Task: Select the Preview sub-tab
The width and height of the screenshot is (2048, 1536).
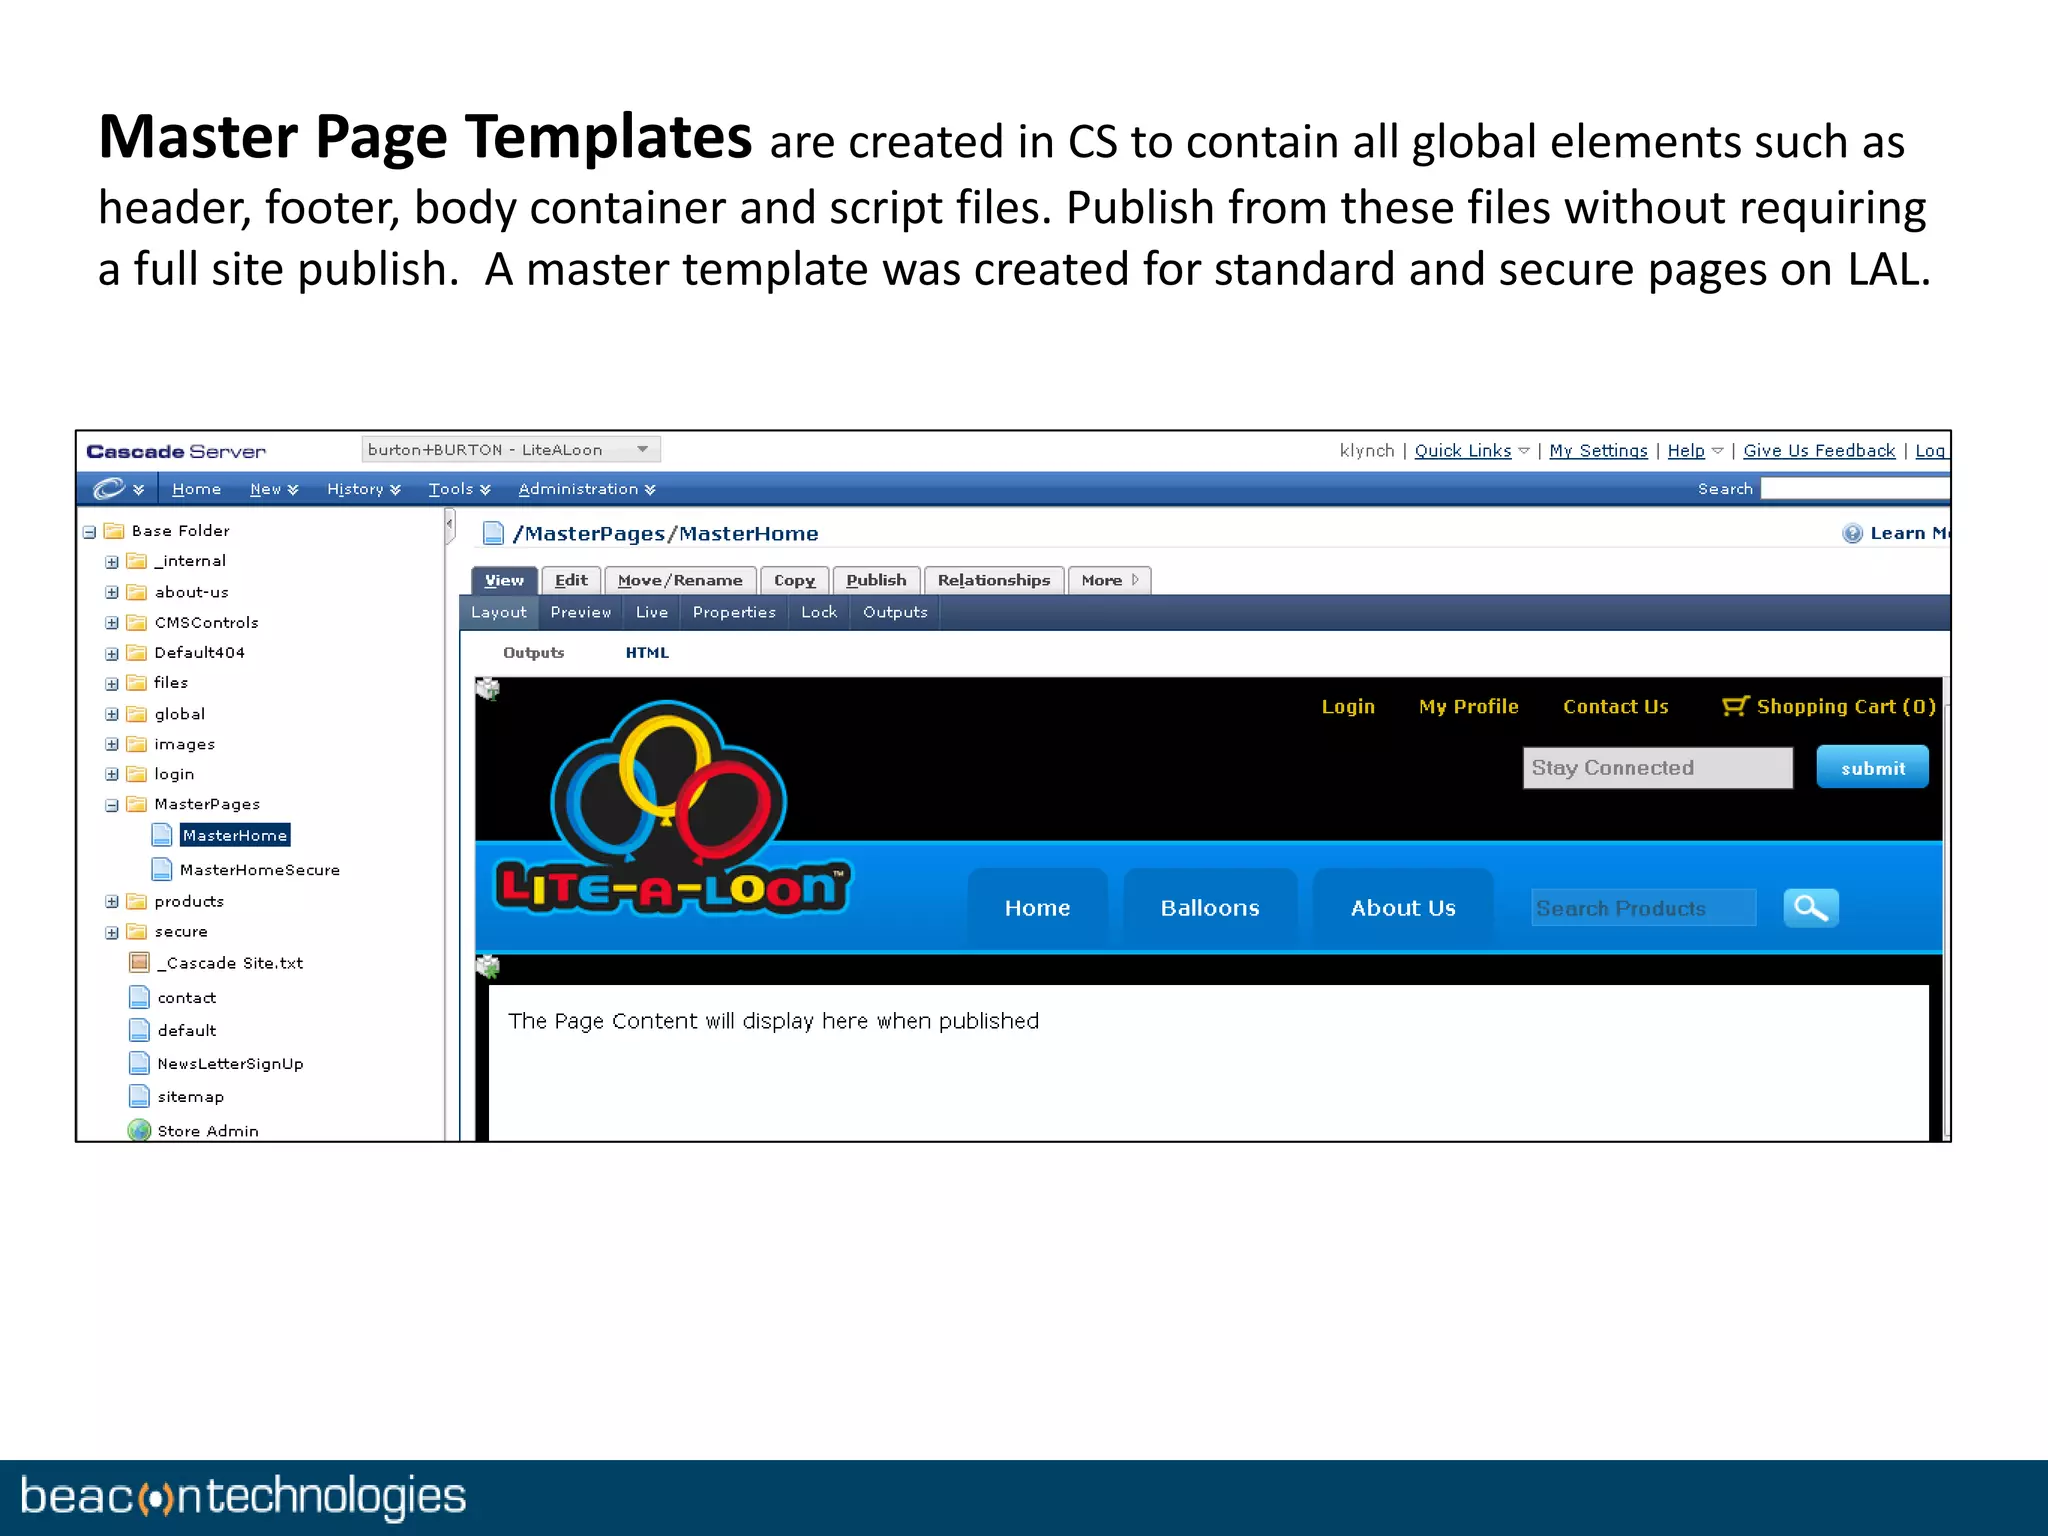Action: coord(580,612)
